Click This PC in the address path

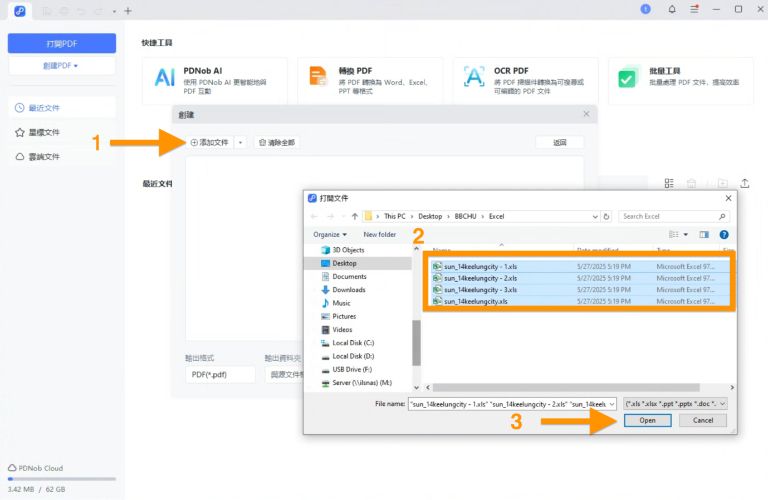tap(395, 216)
